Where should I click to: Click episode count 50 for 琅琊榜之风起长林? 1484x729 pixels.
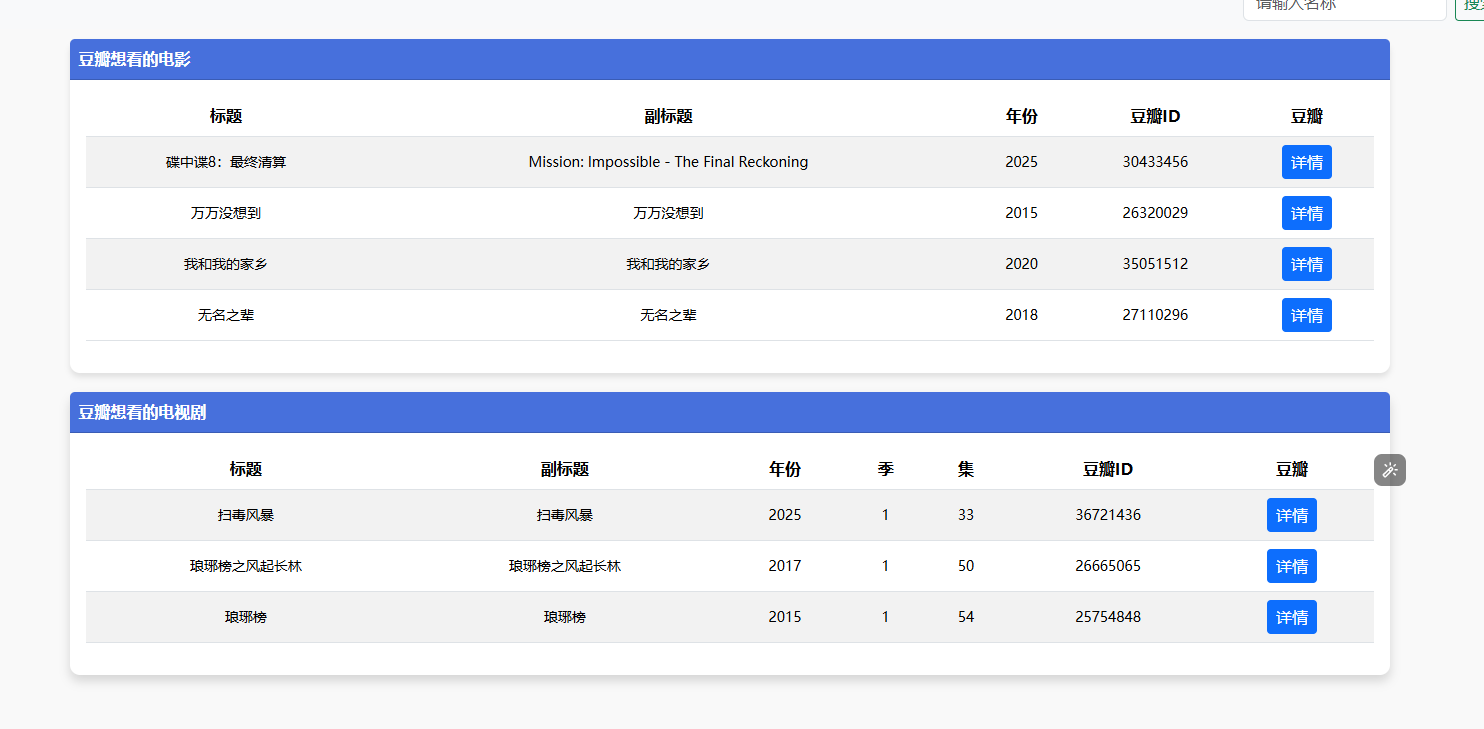(965, 566)
